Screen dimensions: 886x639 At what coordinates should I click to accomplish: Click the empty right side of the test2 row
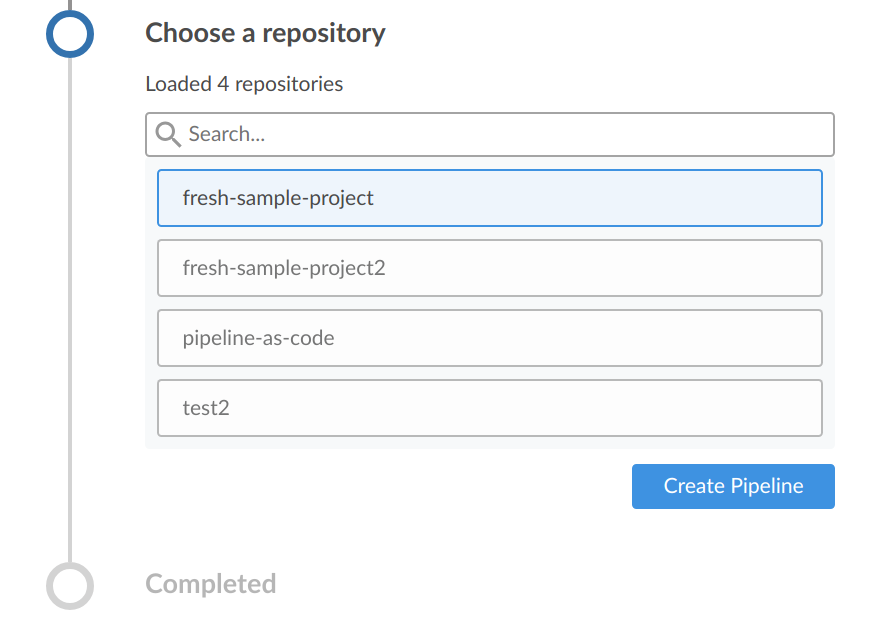(x=700, y=408)
